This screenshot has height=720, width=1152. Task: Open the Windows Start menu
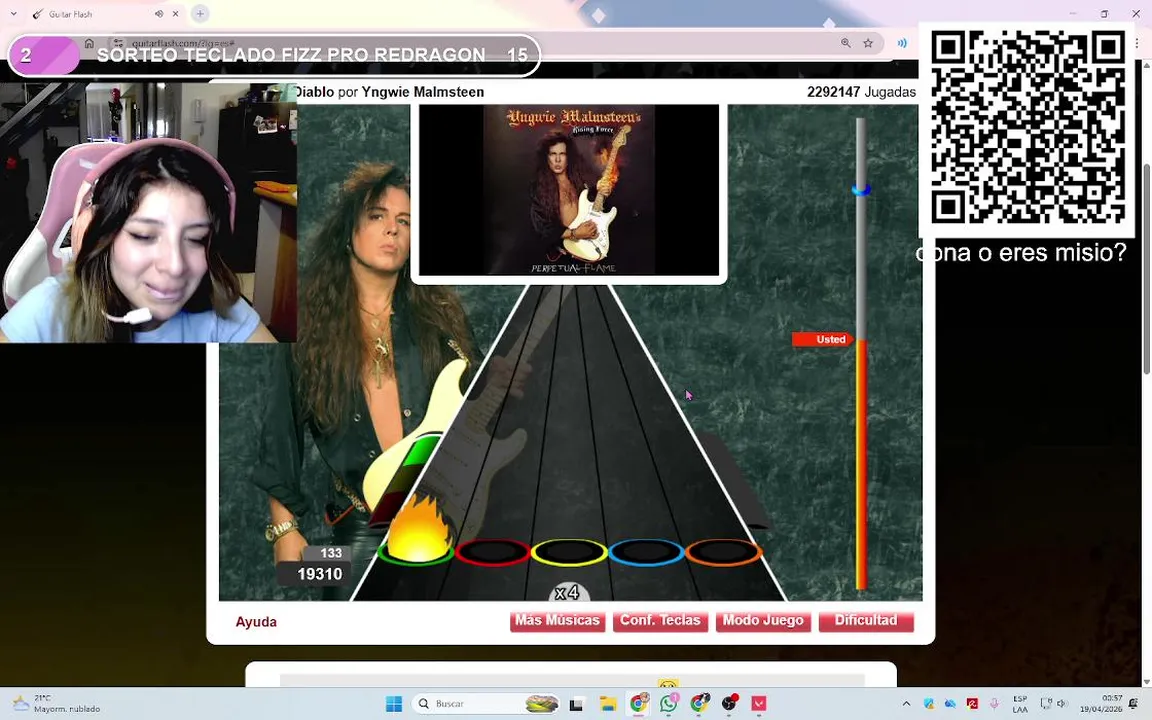[394, 704]
